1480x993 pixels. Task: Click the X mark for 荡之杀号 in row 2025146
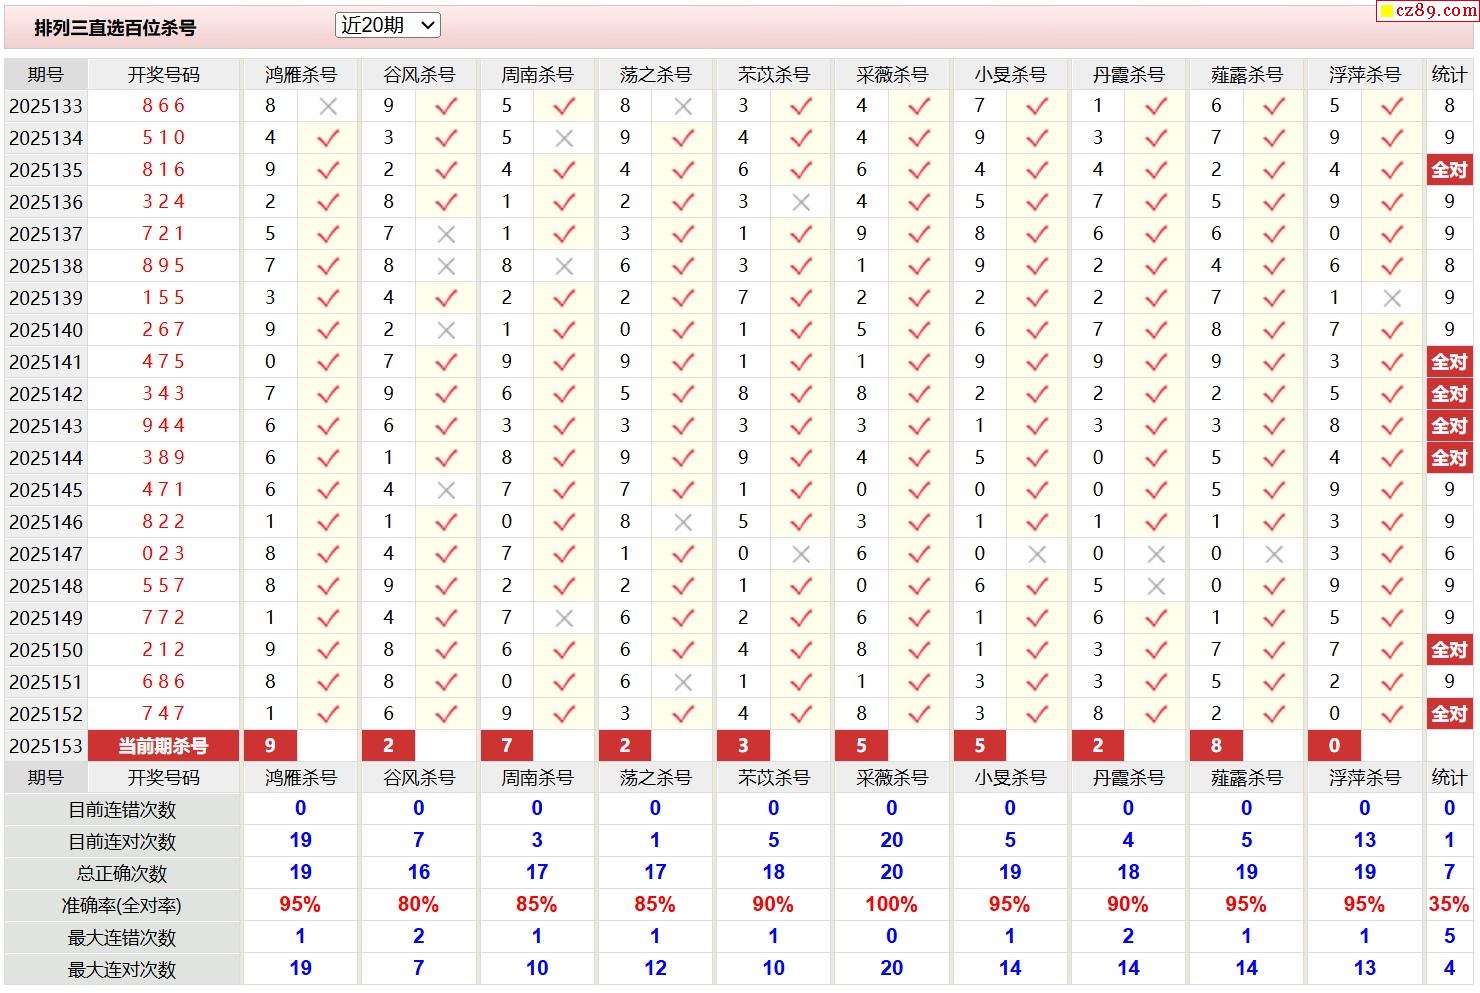point(683,522)
